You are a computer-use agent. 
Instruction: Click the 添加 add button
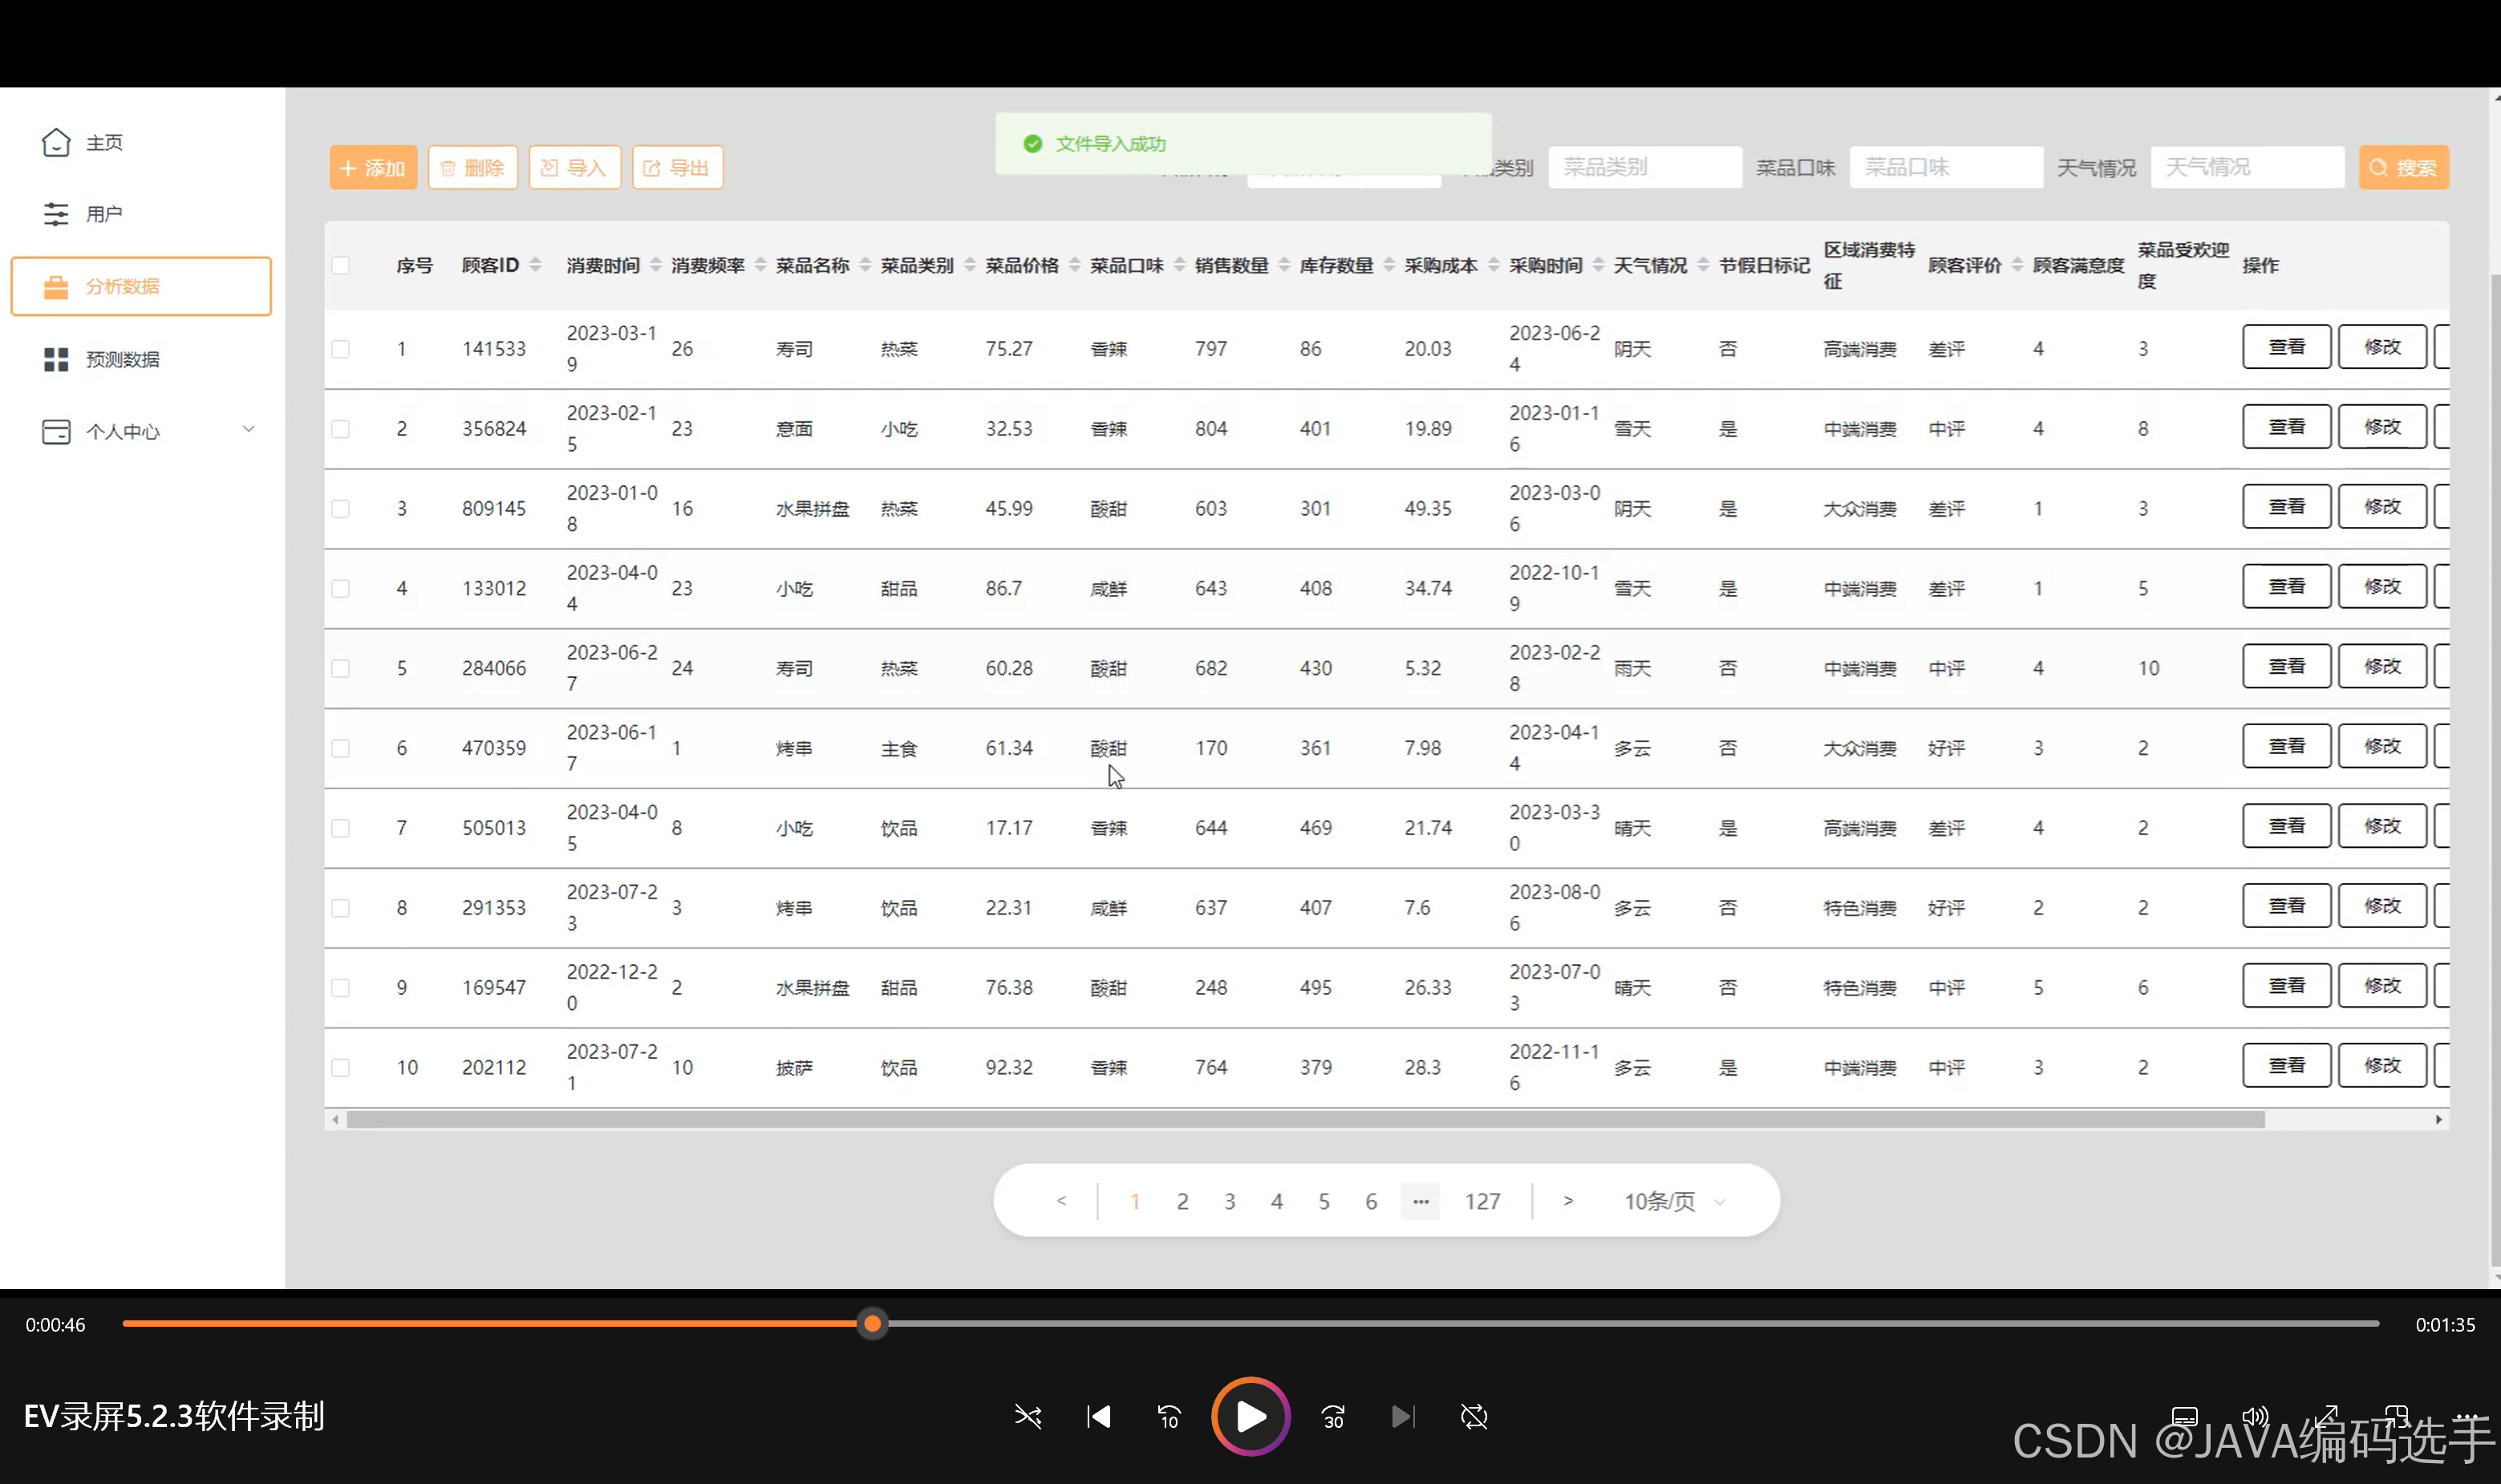coord(373,167)
